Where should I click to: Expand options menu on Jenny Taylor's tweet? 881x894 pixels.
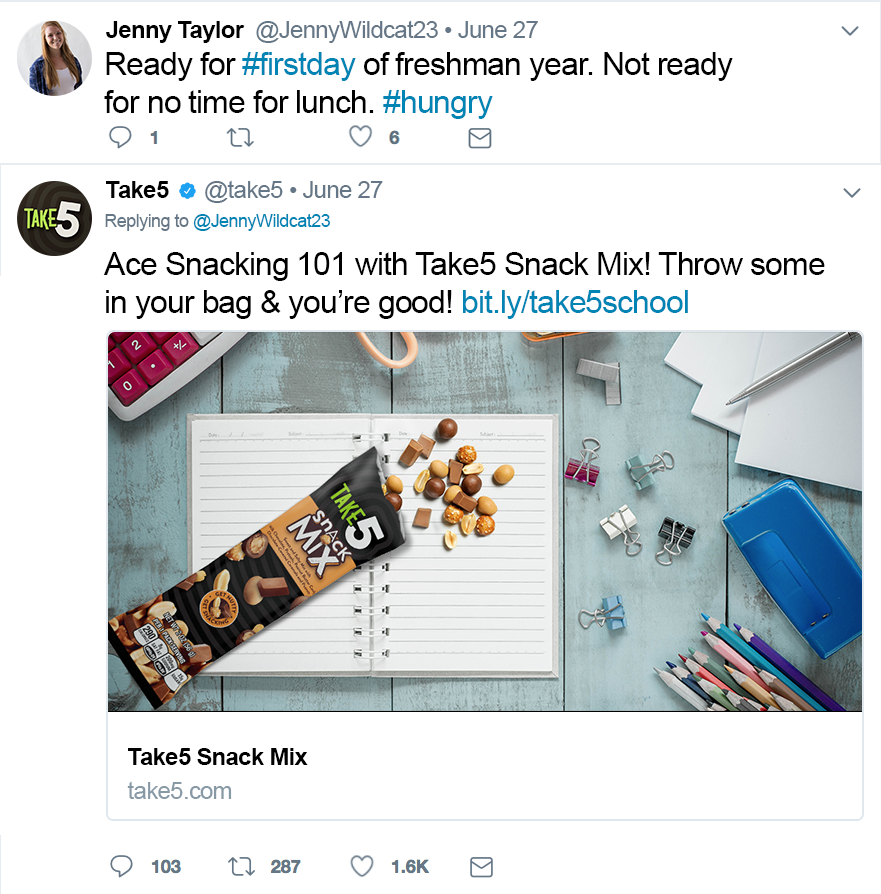click(850, 31)
